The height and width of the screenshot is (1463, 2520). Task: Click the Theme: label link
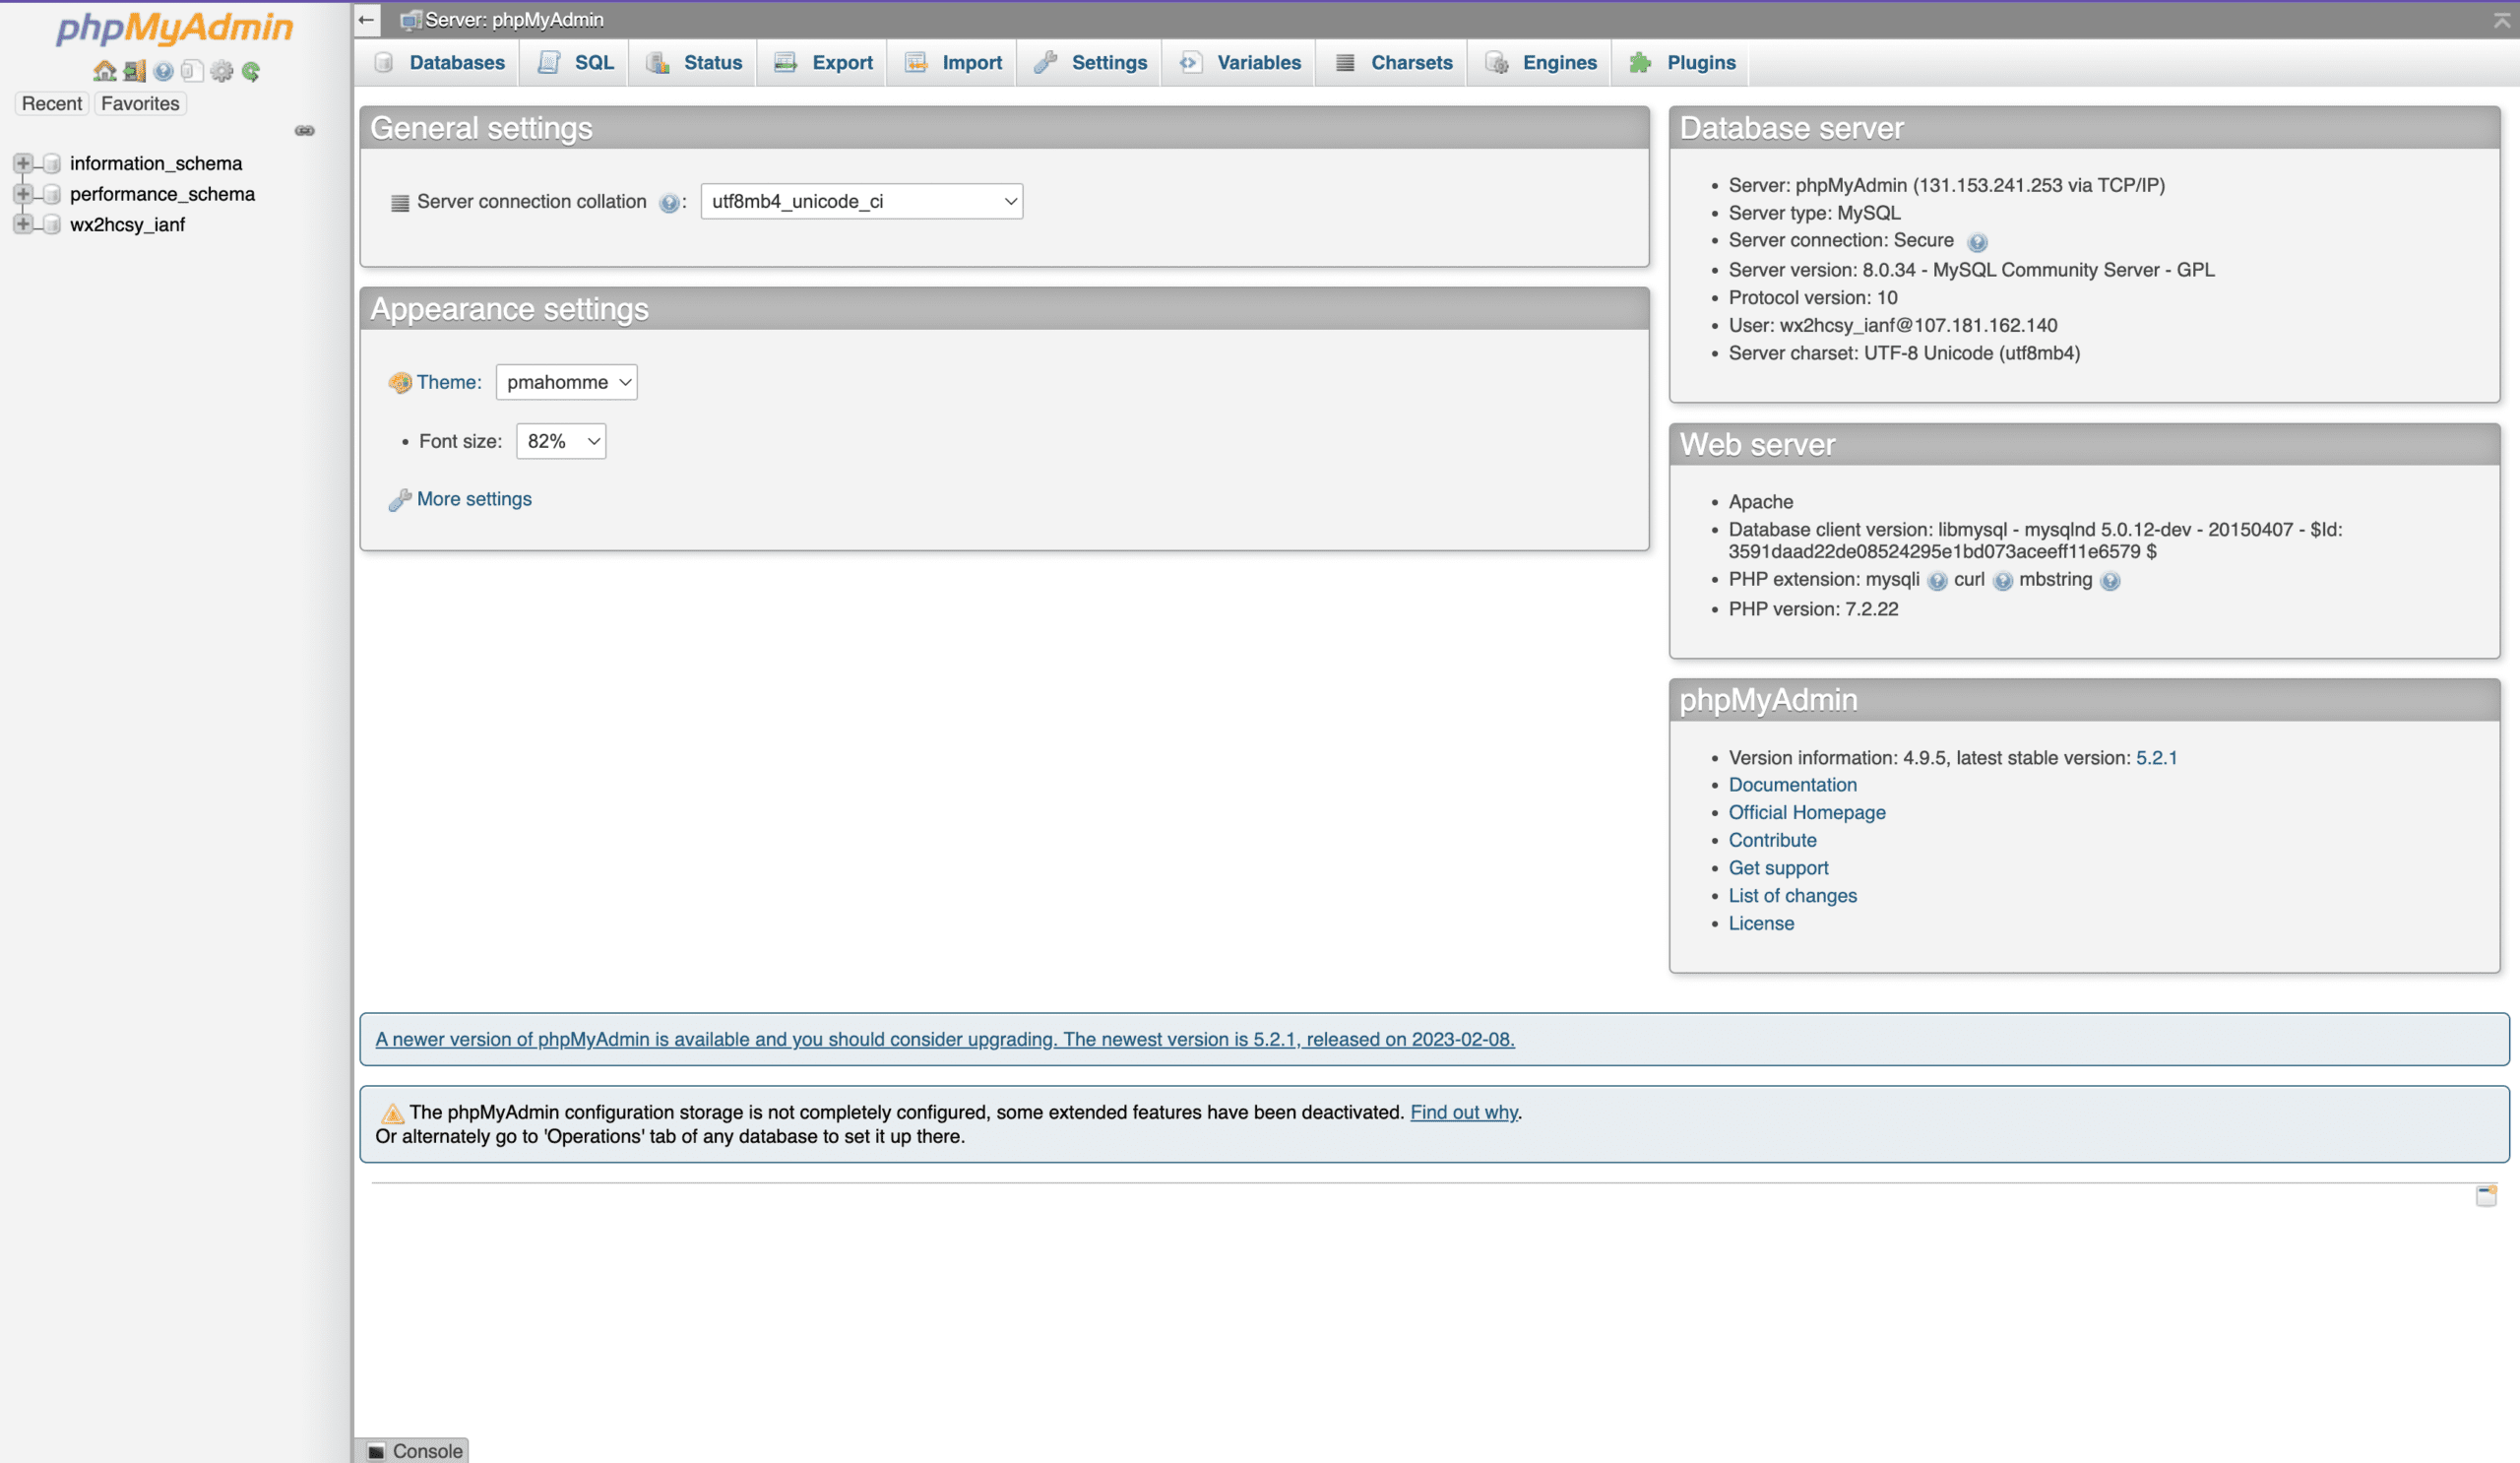[x=449, y=382]
